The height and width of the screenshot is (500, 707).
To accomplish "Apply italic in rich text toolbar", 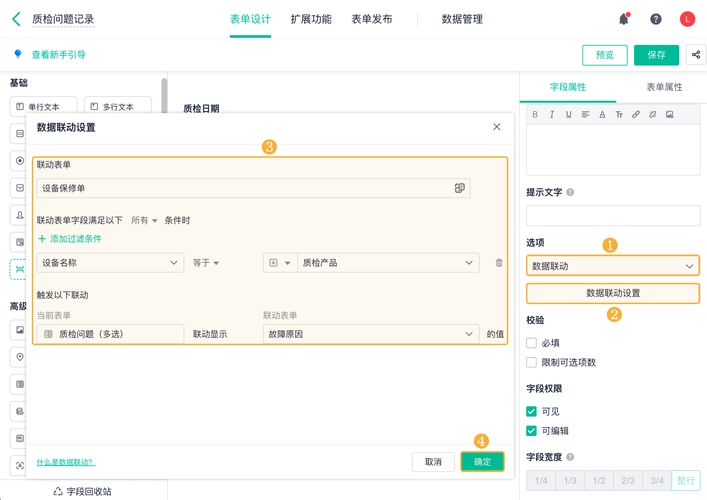I will coord(551,115).
